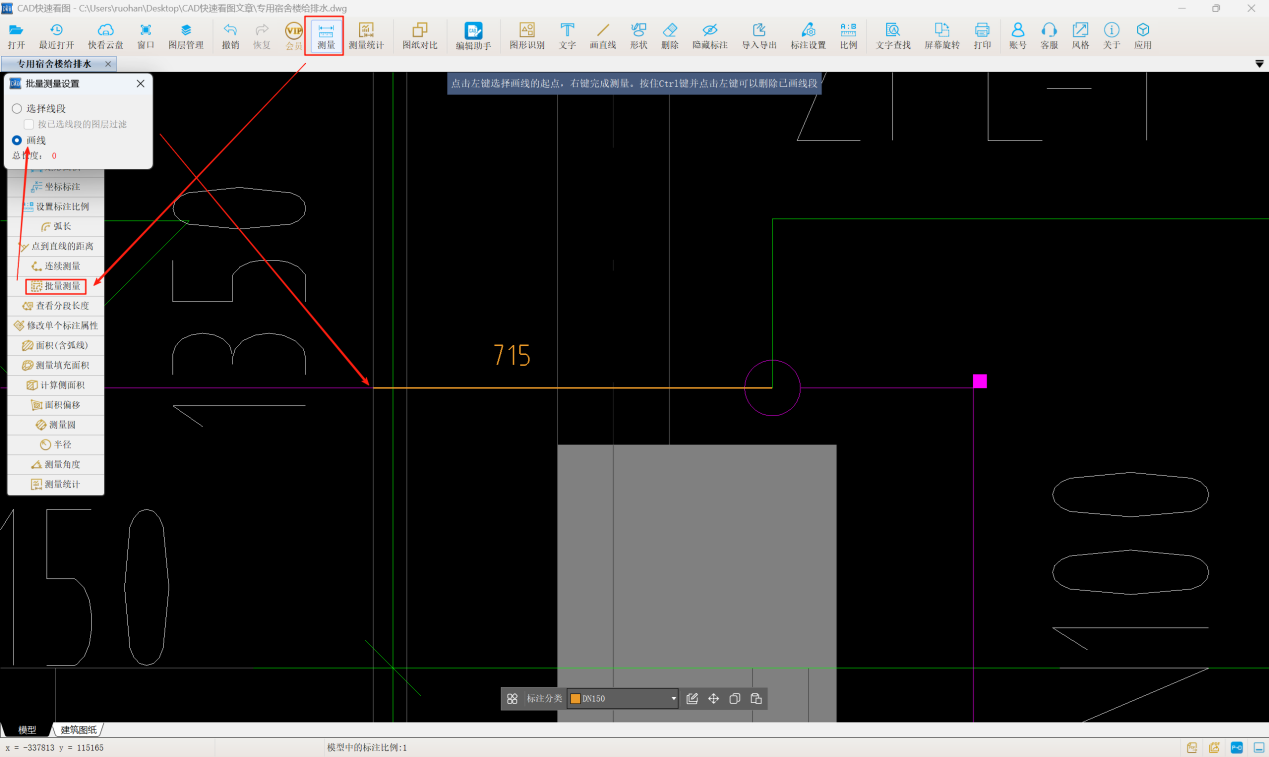Viewport: 1269px width, 757px height.
Task: Click the move icon in annotation toolbar
Action: pos(714,699)
